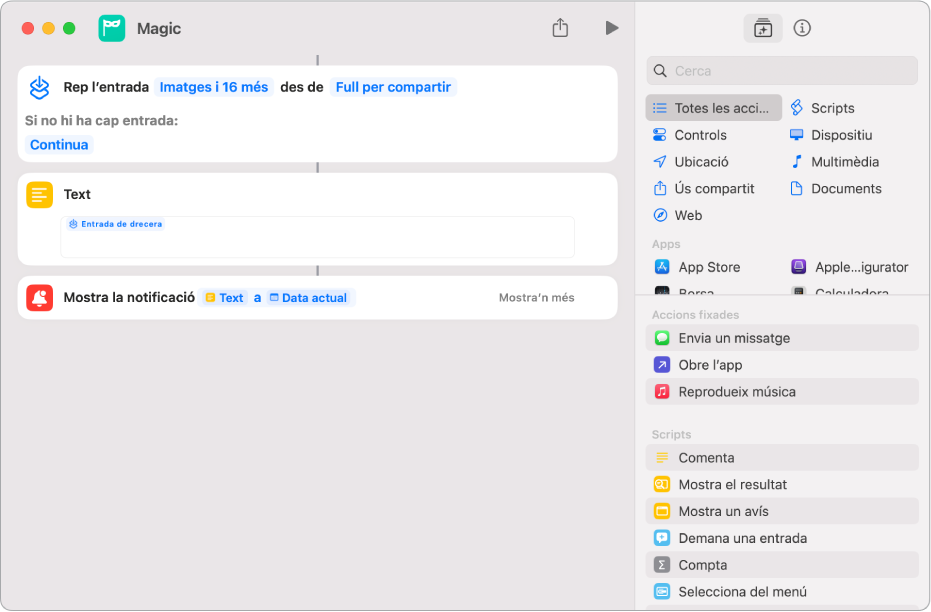Viewport: 931px width, 612px height.
Task: Click the Text action title label
Action: coord(77,195)
